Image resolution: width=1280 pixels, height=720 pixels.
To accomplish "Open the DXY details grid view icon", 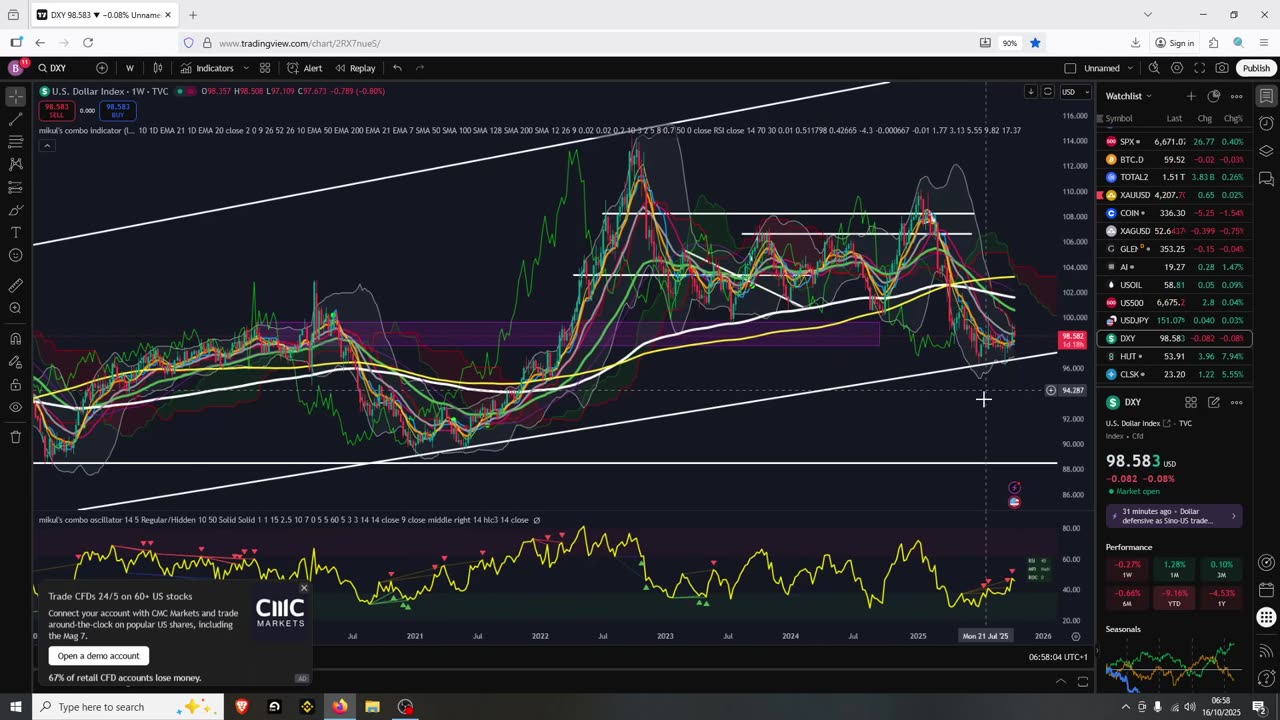I will tap(1191, 402).
